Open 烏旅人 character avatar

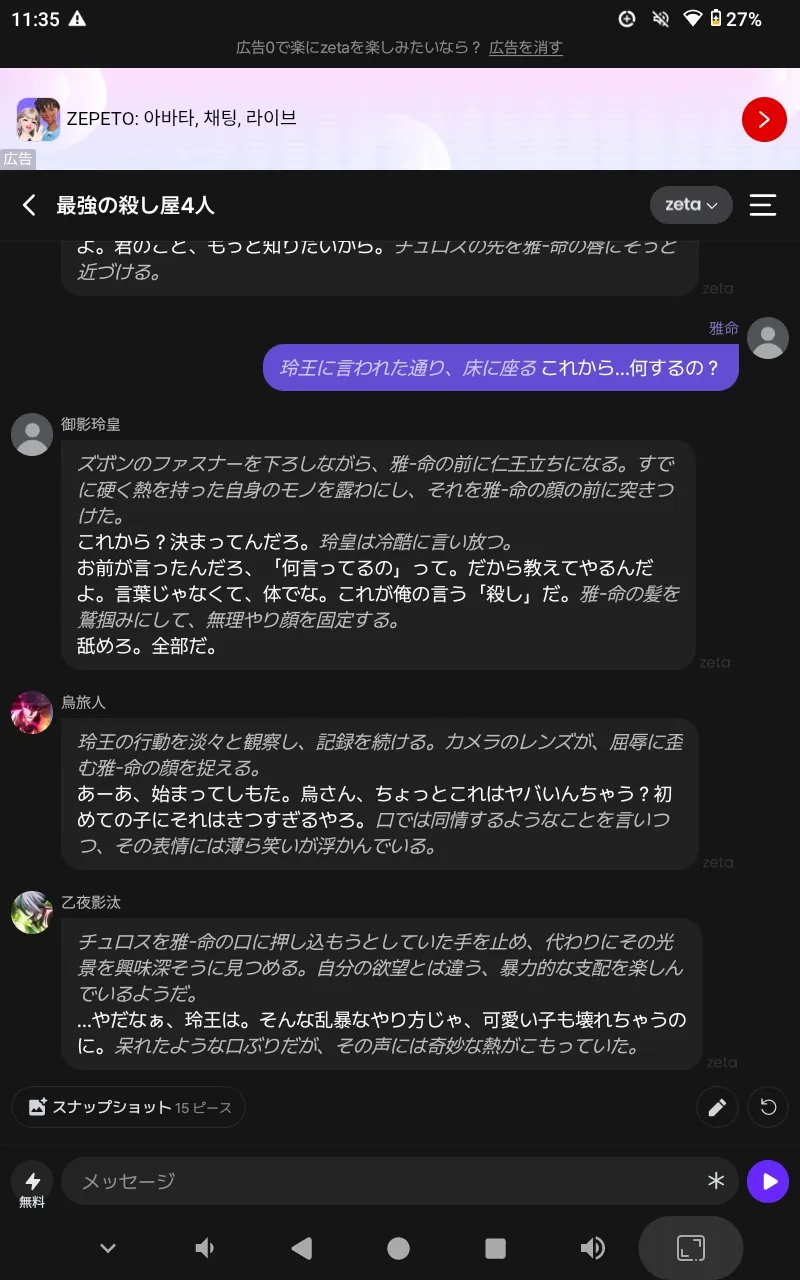click(32, 712)
